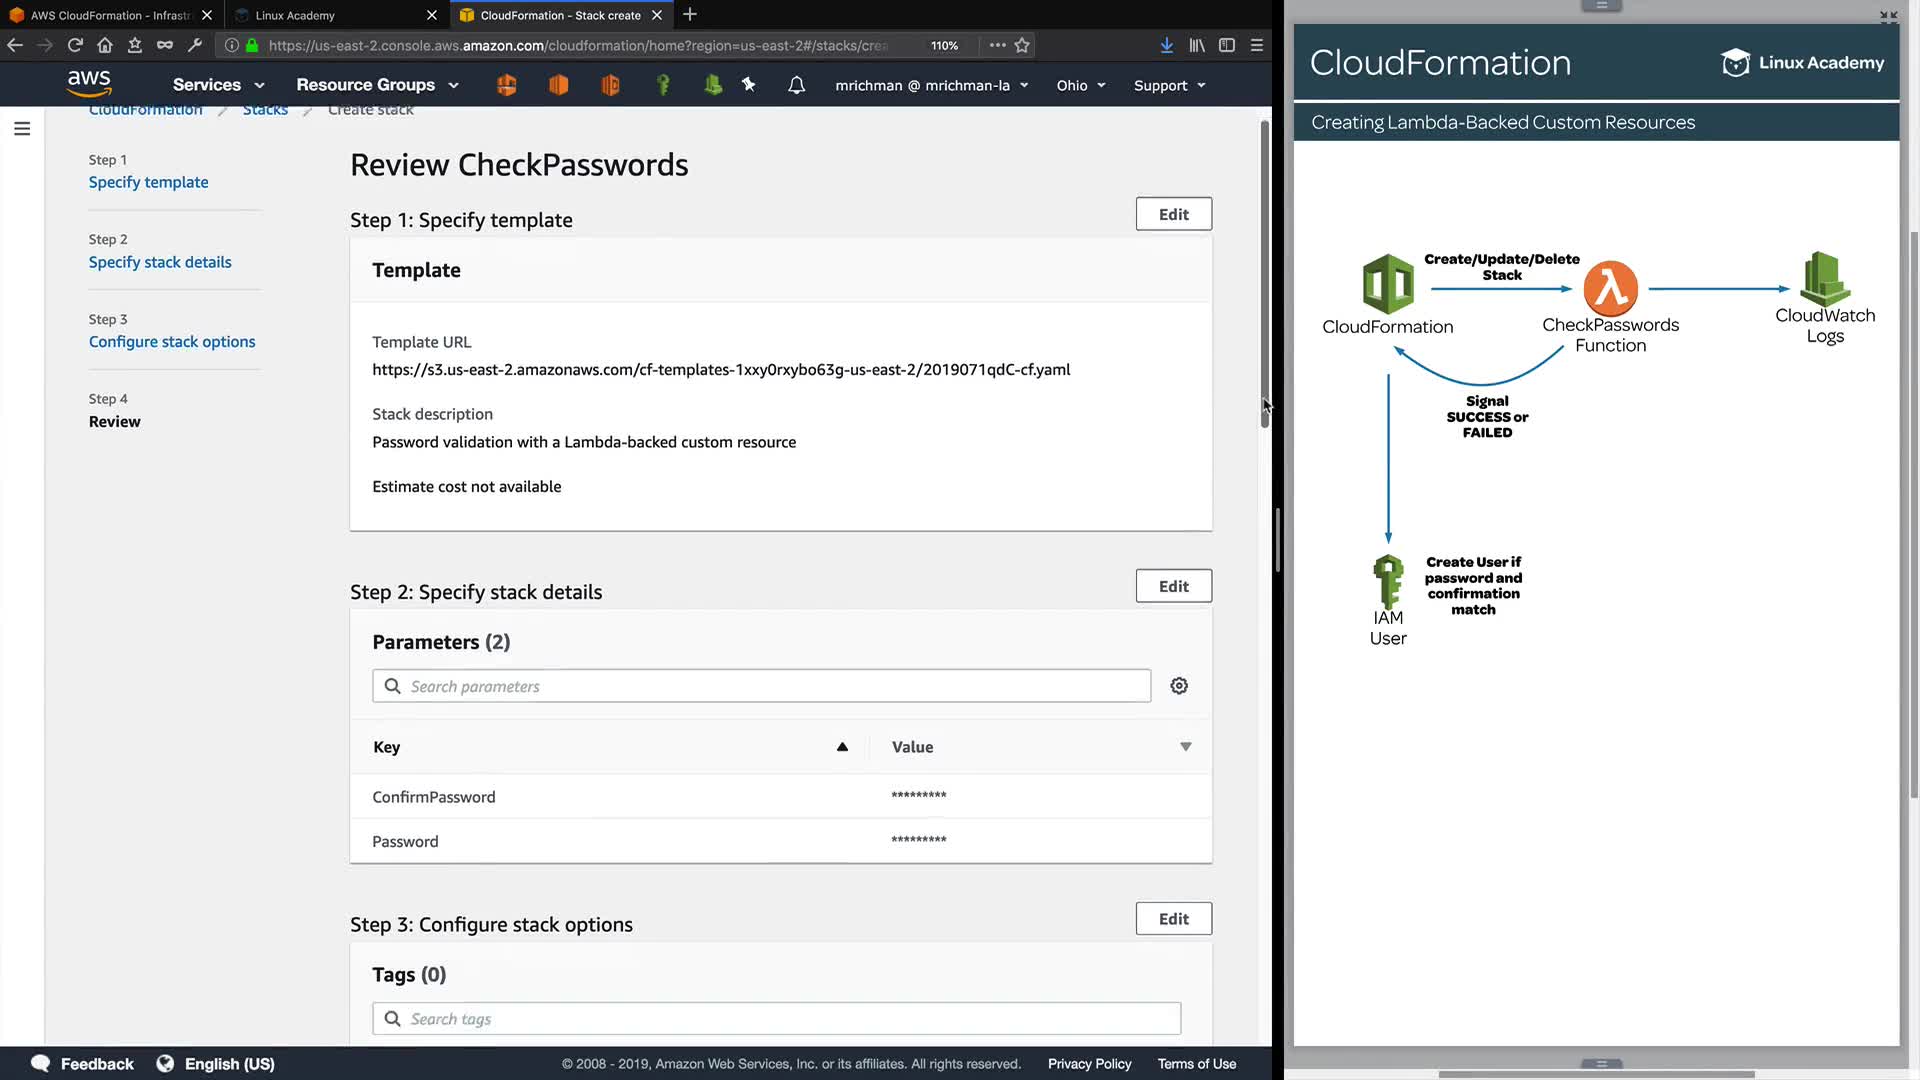The height and width of the screenshot is (1080, 1920).
Task: Open the Ohio region selector dropdown
Action: coord(1080,85)
